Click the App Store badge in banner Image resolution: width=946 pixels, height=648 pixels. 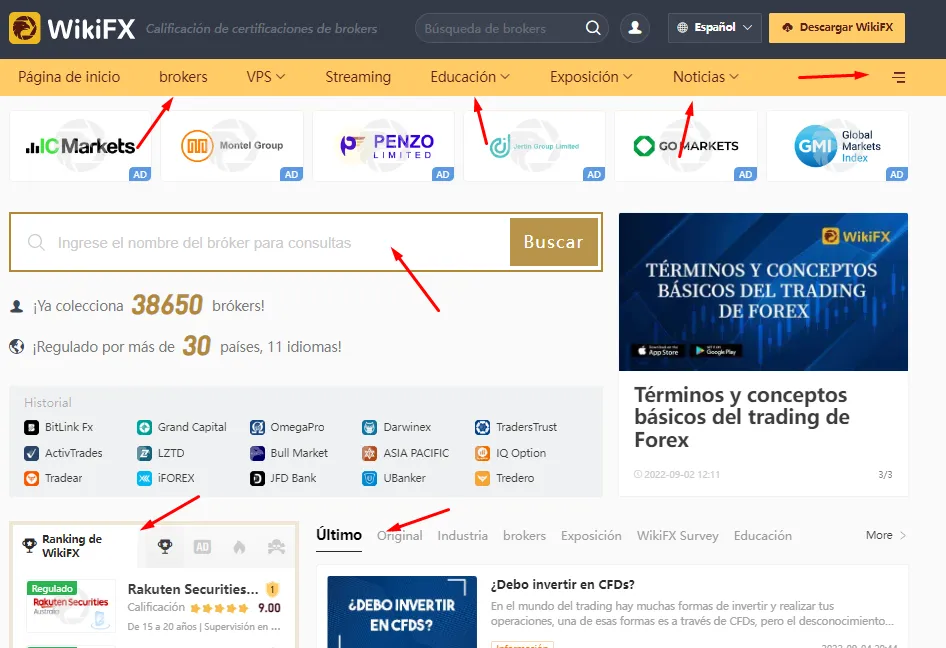point(656,351)
